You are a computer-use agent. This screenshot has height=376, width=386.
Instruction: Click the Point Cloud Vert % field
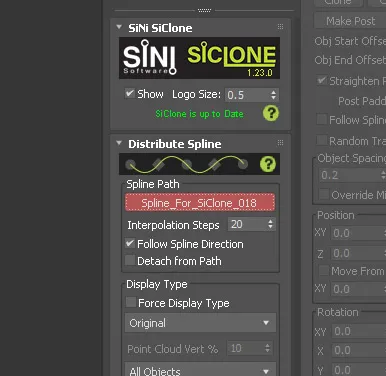[245, 349]
